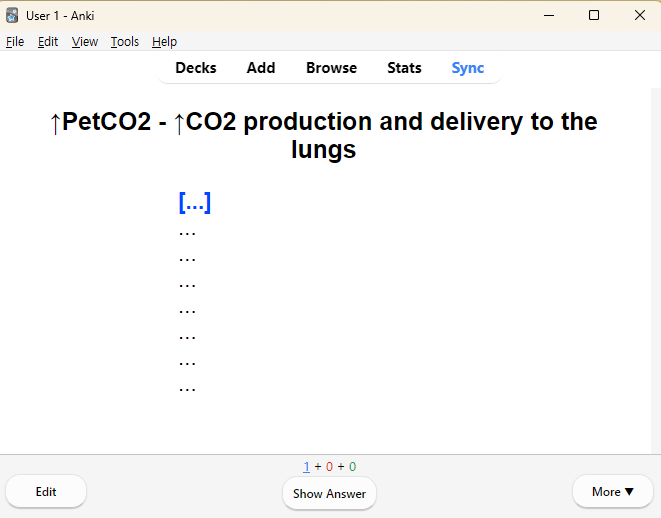Image resolution: width=661 pixels, height=518 pixels.
Task: Click Add to create a new card
Action: [261, 68]
